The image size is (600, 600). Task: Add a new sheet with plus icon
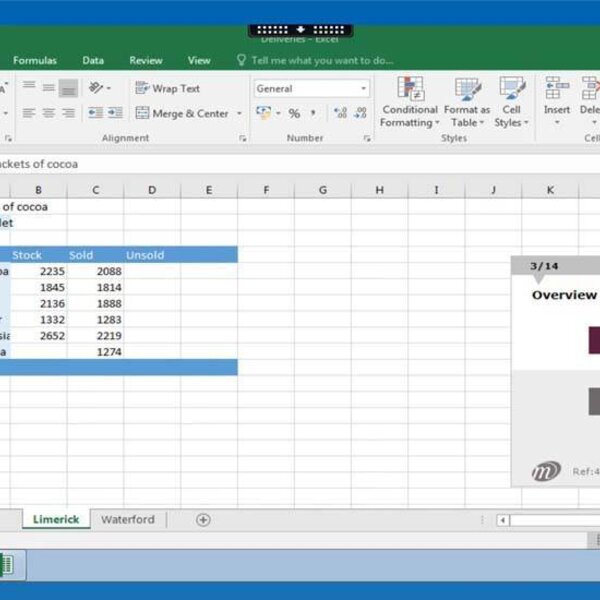203,520
